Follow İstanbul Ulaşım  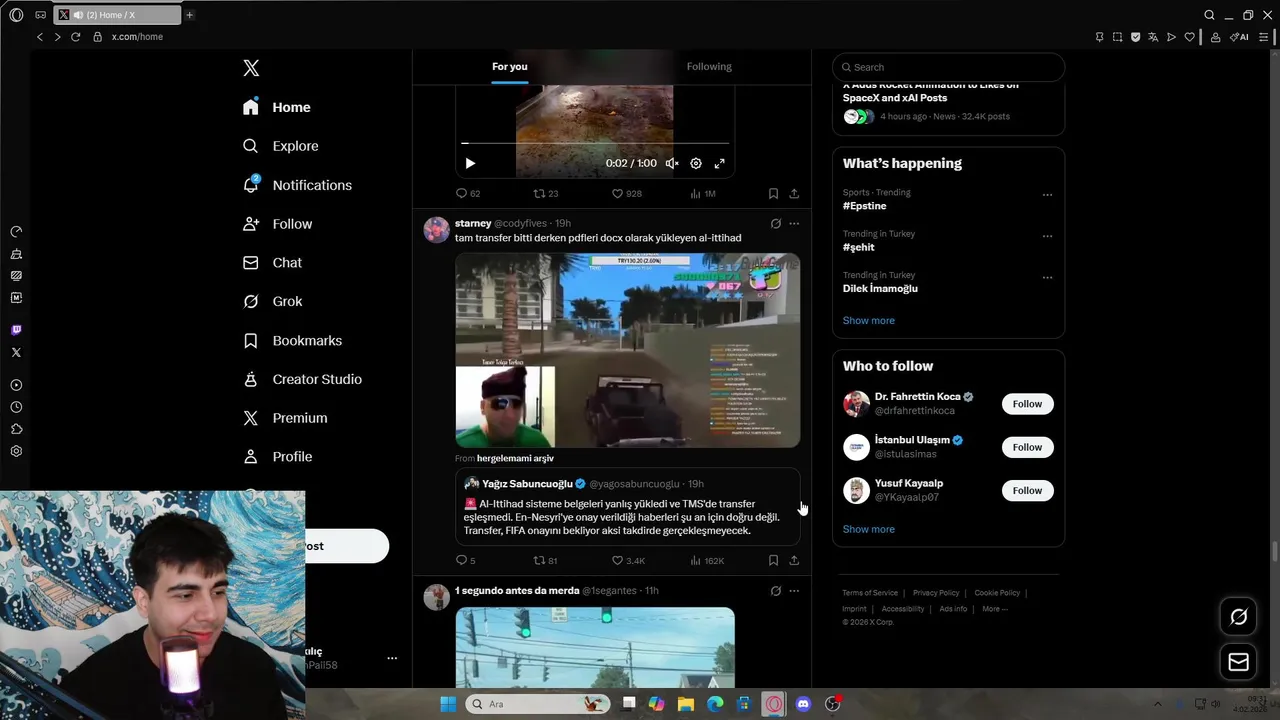[1027, 447]
